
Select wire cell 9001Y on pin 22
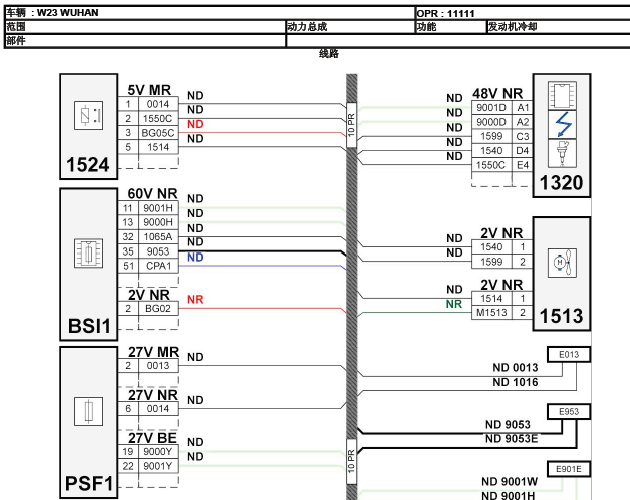point(158,466)
